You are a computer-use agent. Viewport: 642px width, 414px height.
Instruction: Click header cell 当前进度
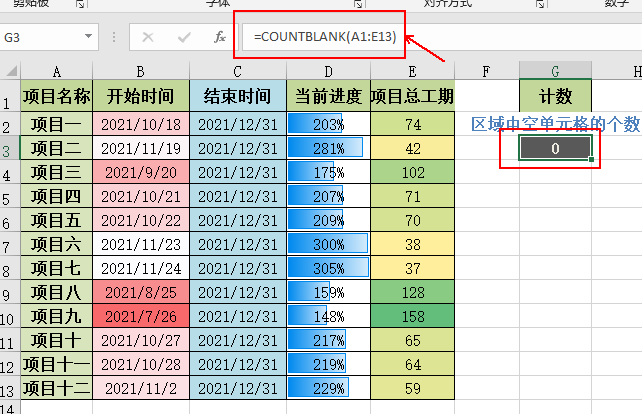[x=328, y=96]
